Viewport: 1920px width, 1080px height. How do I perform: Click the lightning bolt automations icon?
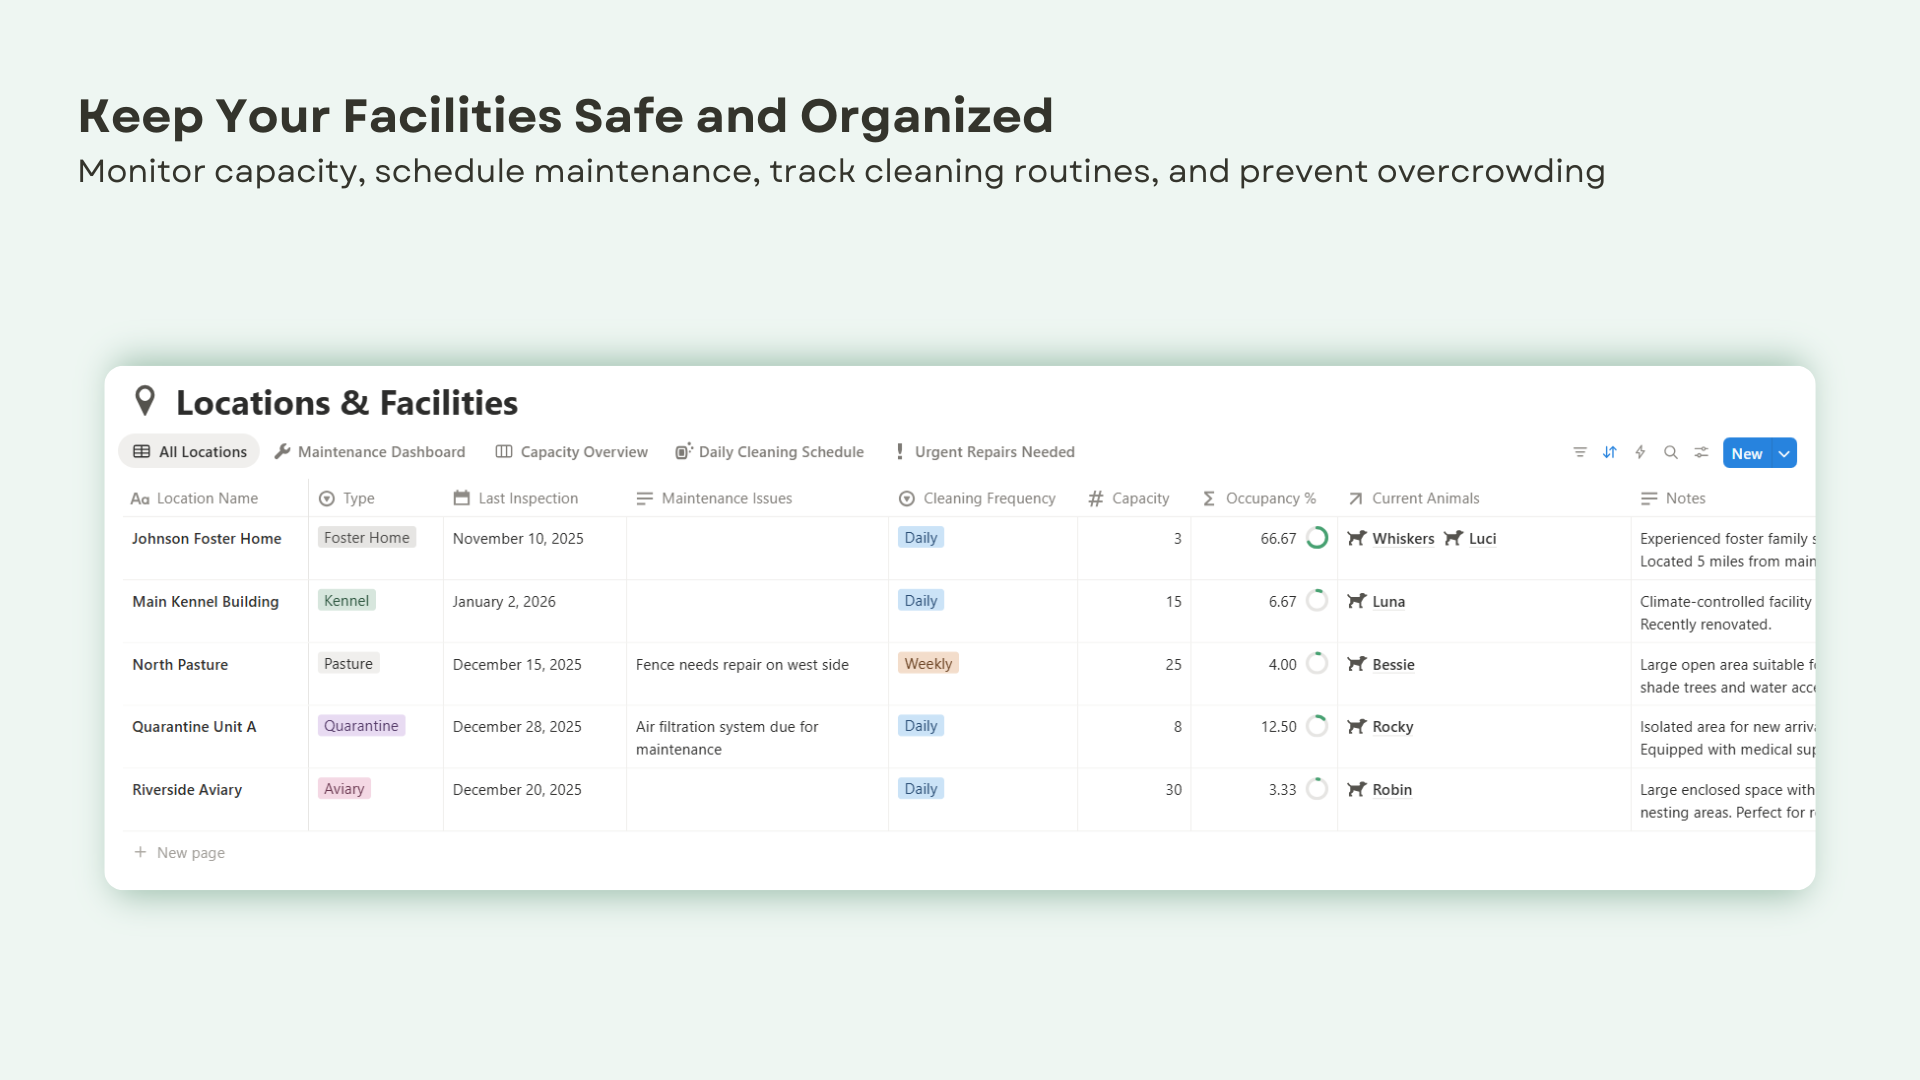tap(1640, 452)
